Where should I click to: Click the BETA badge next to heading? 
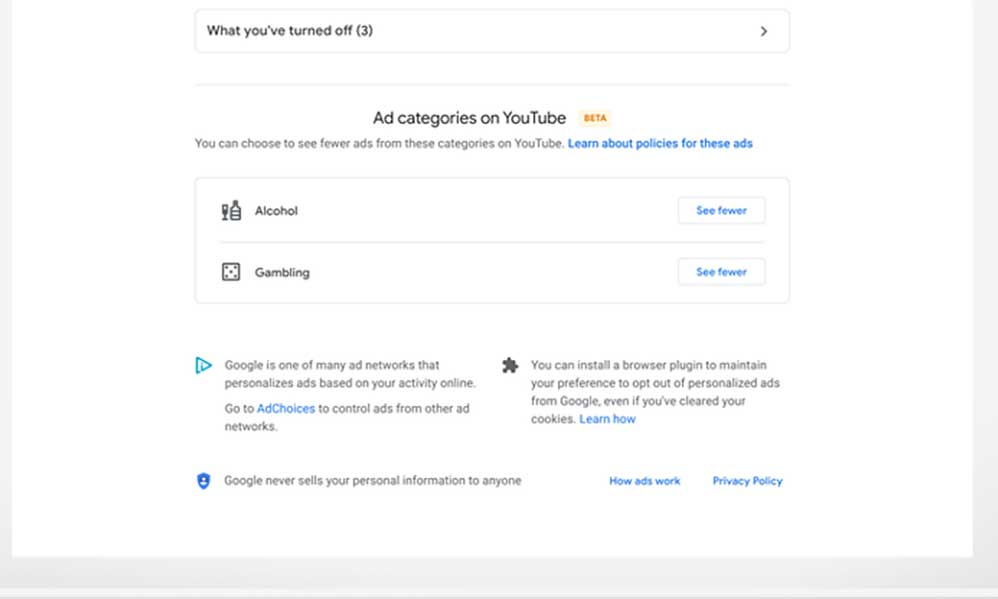click(595, 118)
